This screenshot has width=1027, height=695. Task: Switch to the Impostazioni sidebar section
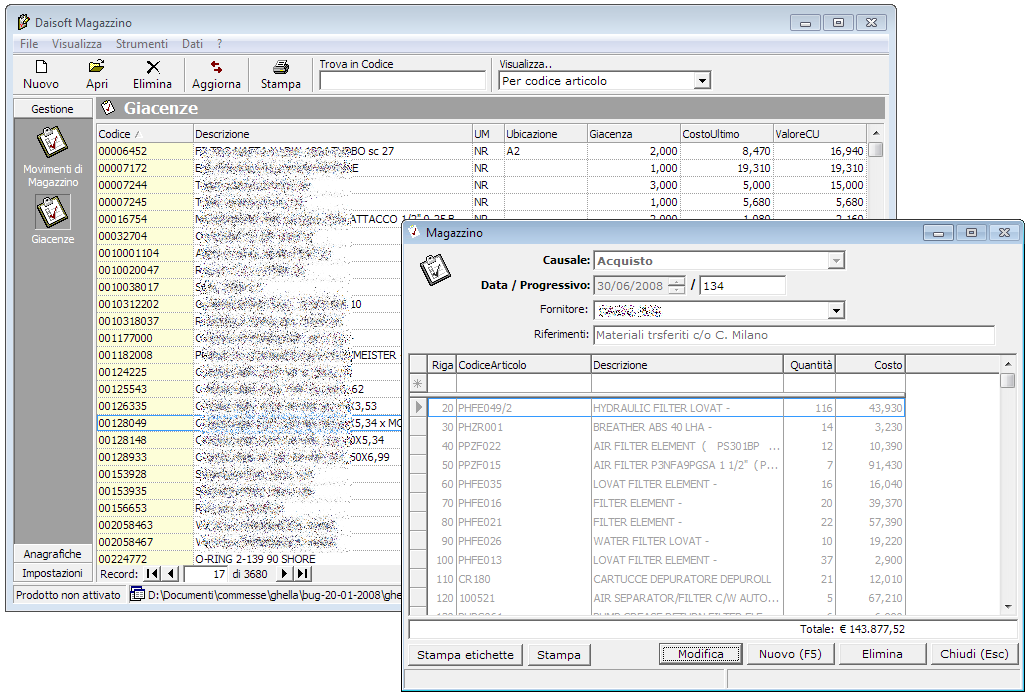(52, 573)
